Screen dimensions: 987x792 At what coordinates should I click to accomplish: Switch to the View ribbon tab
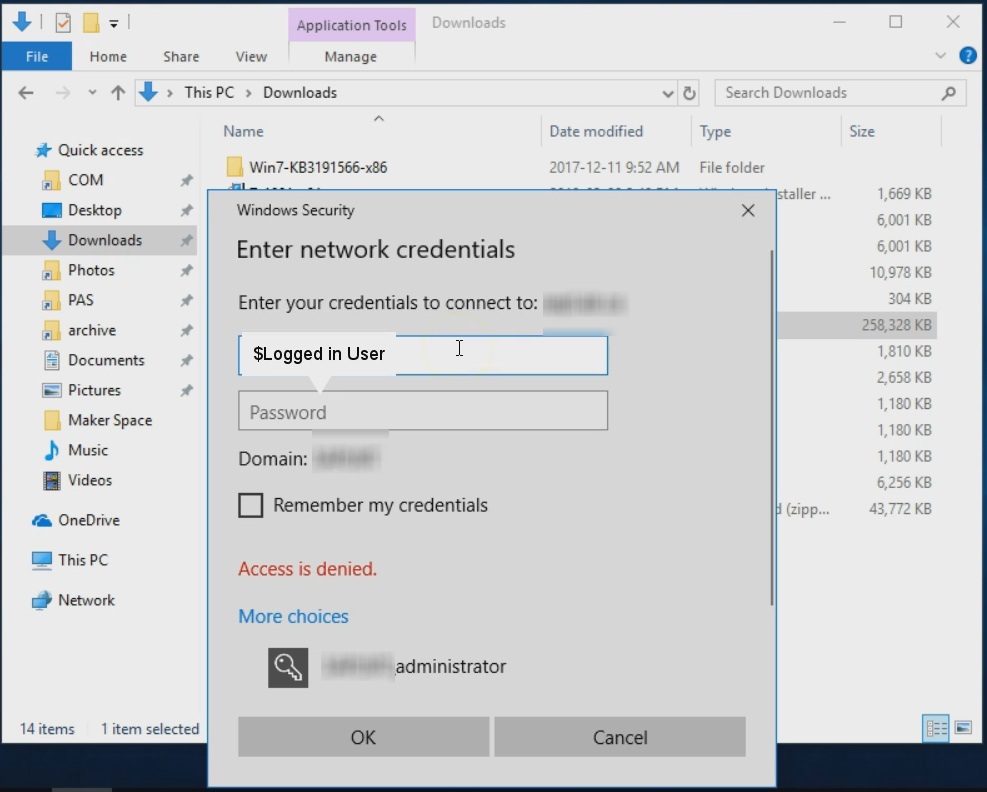(251, 56)
